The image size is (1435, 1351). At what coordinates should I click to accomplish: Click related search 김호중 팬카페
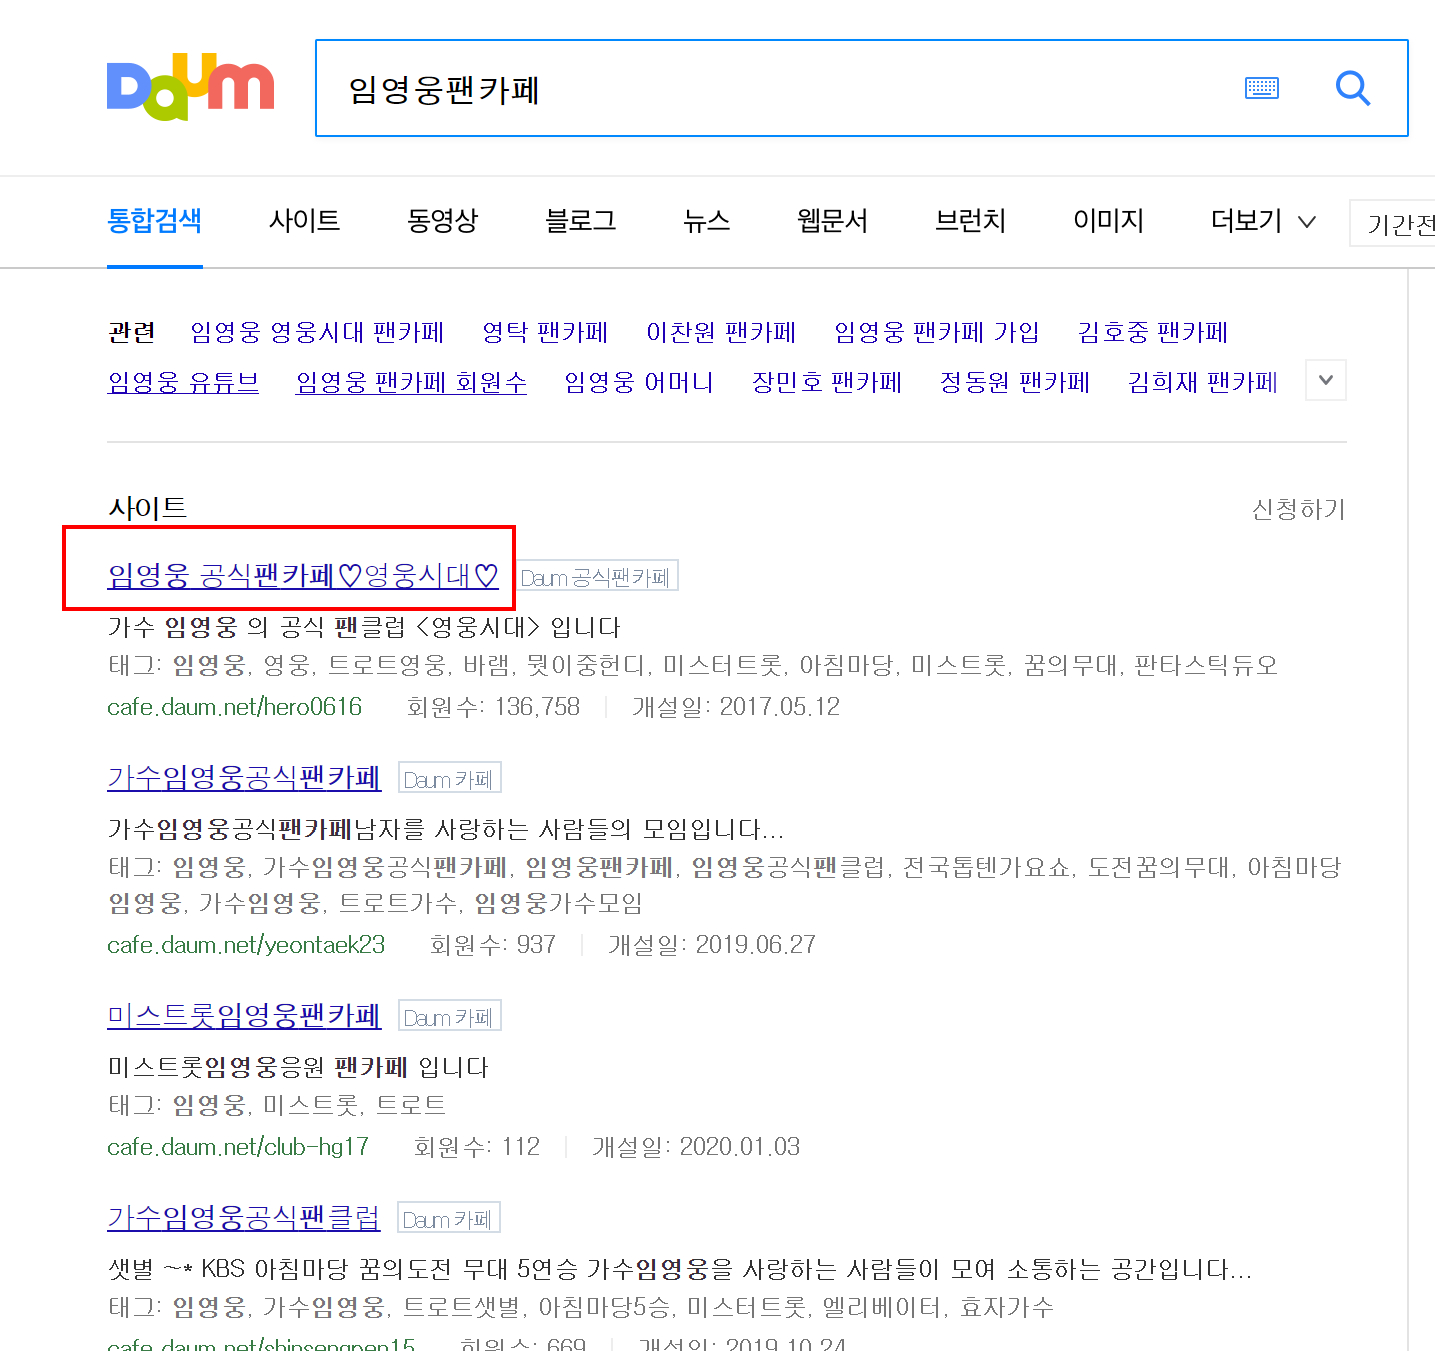tap(1153, 332)
